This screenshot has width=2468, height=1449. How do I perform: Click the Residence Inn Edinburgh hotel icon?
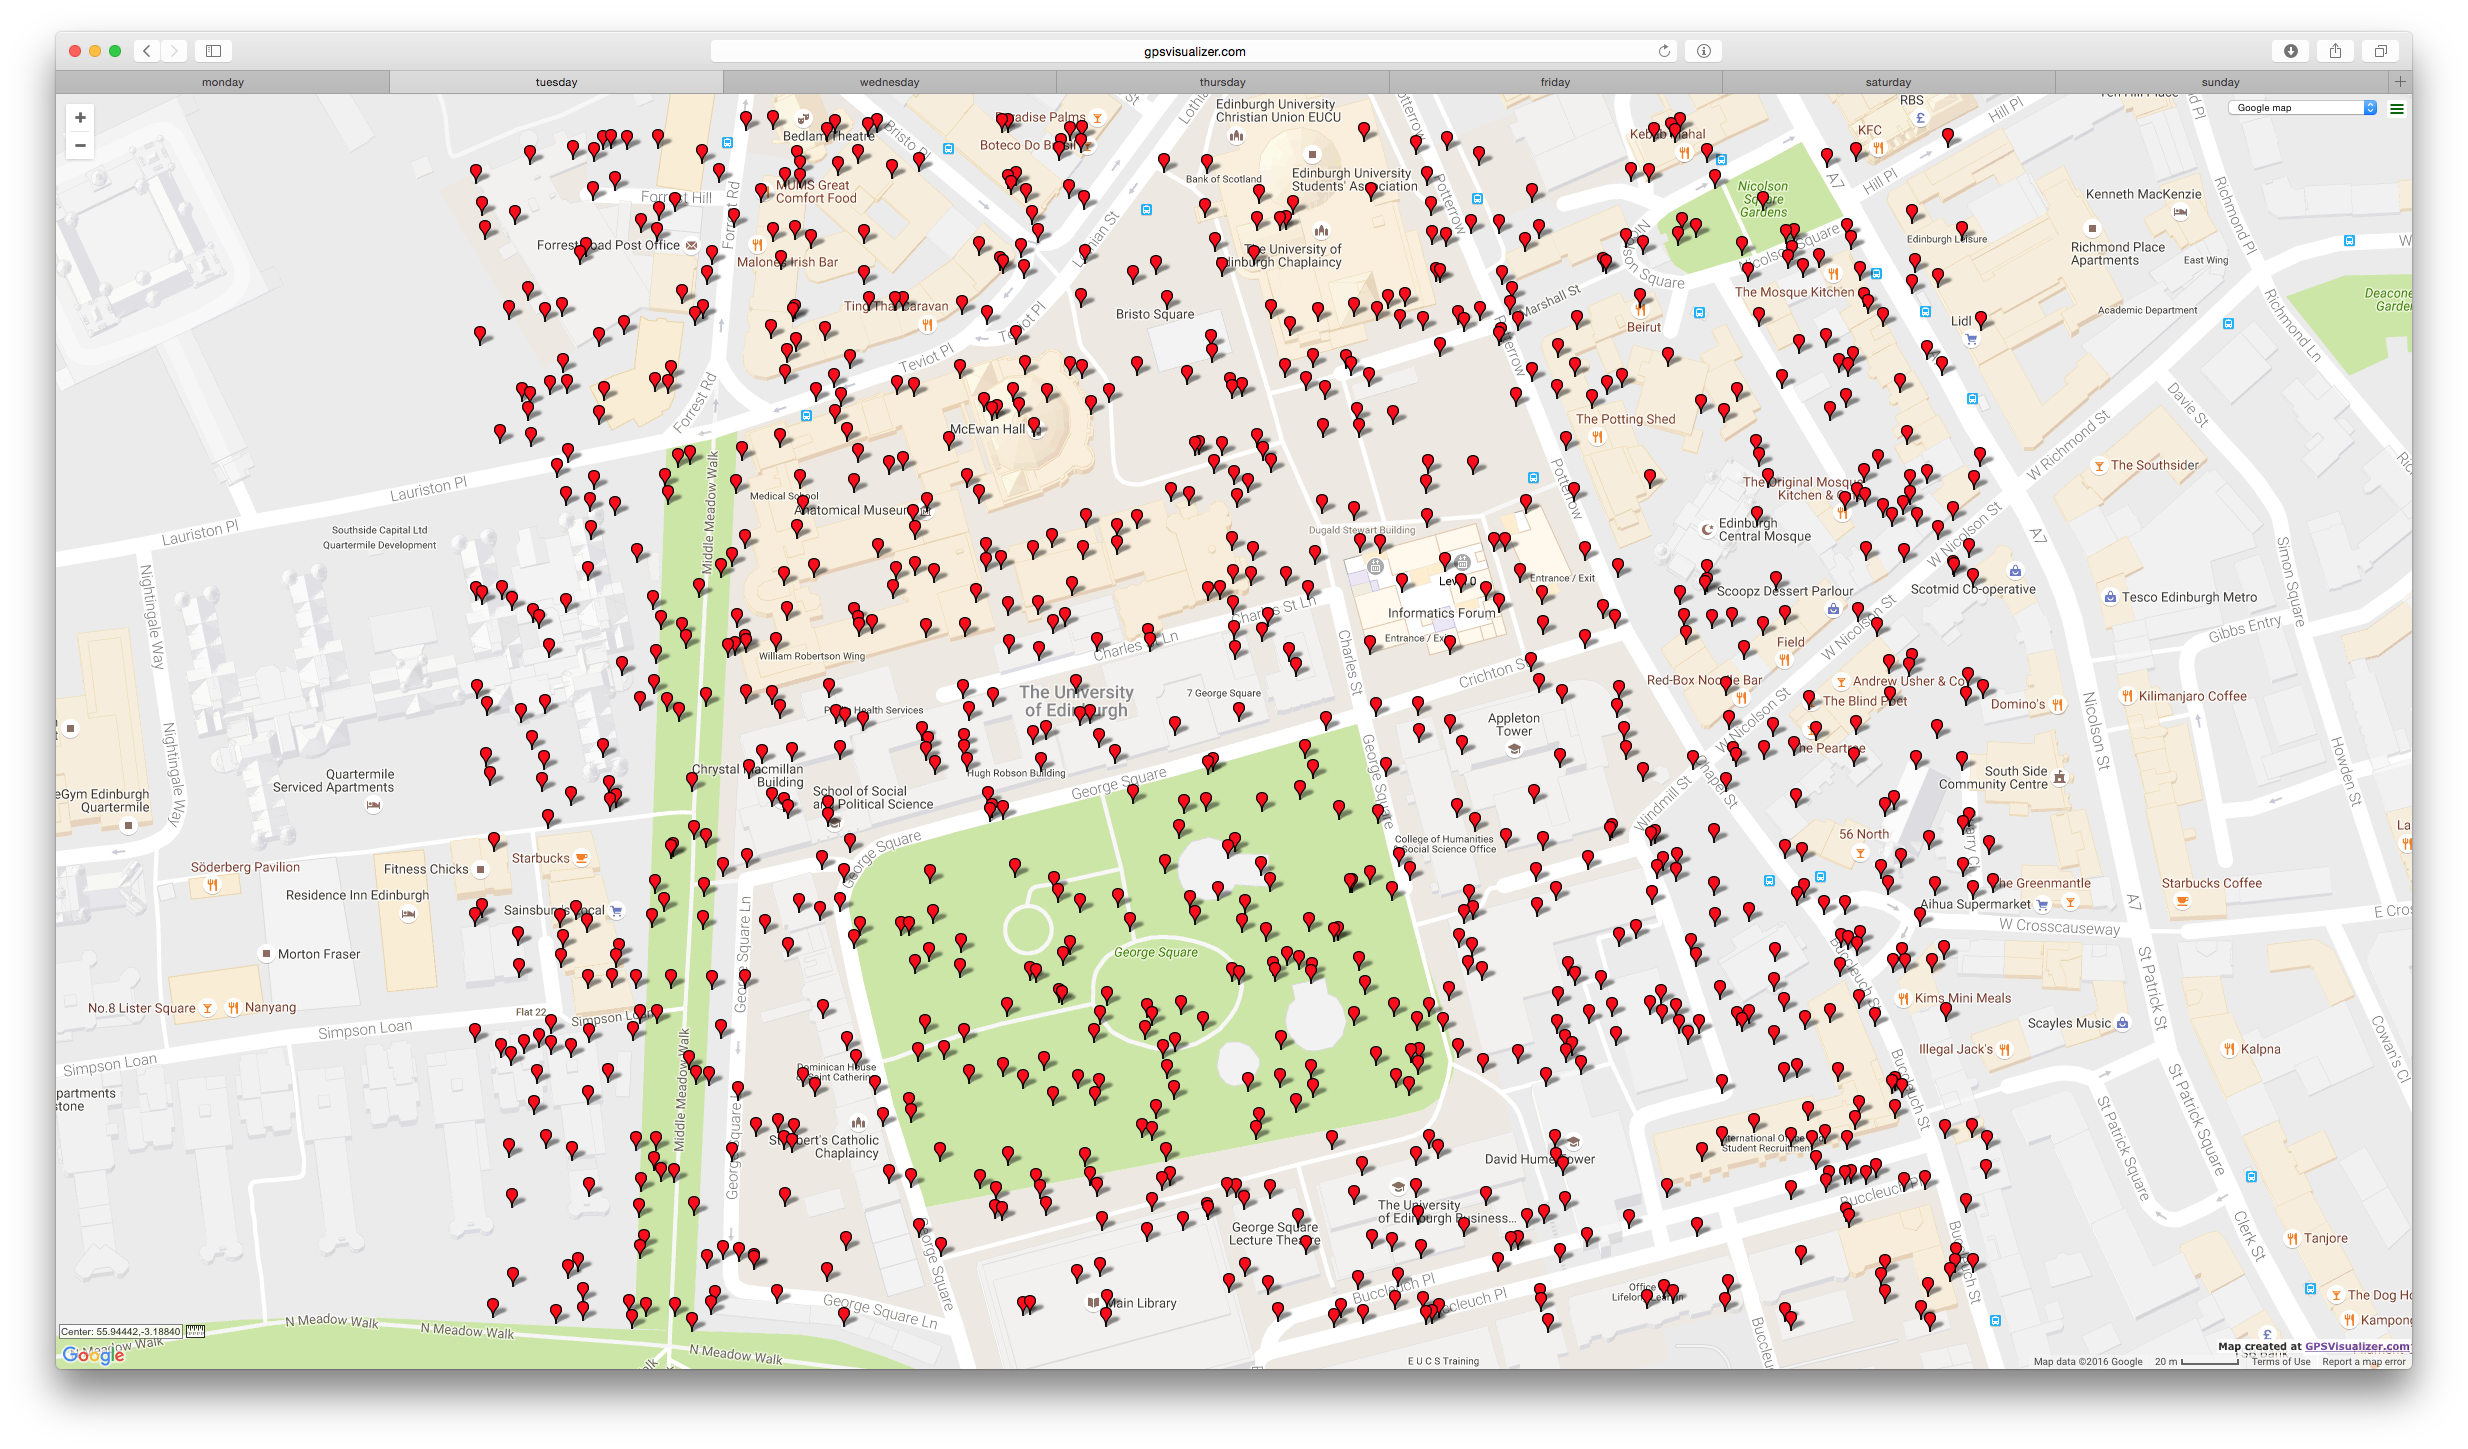pos(408,913)
